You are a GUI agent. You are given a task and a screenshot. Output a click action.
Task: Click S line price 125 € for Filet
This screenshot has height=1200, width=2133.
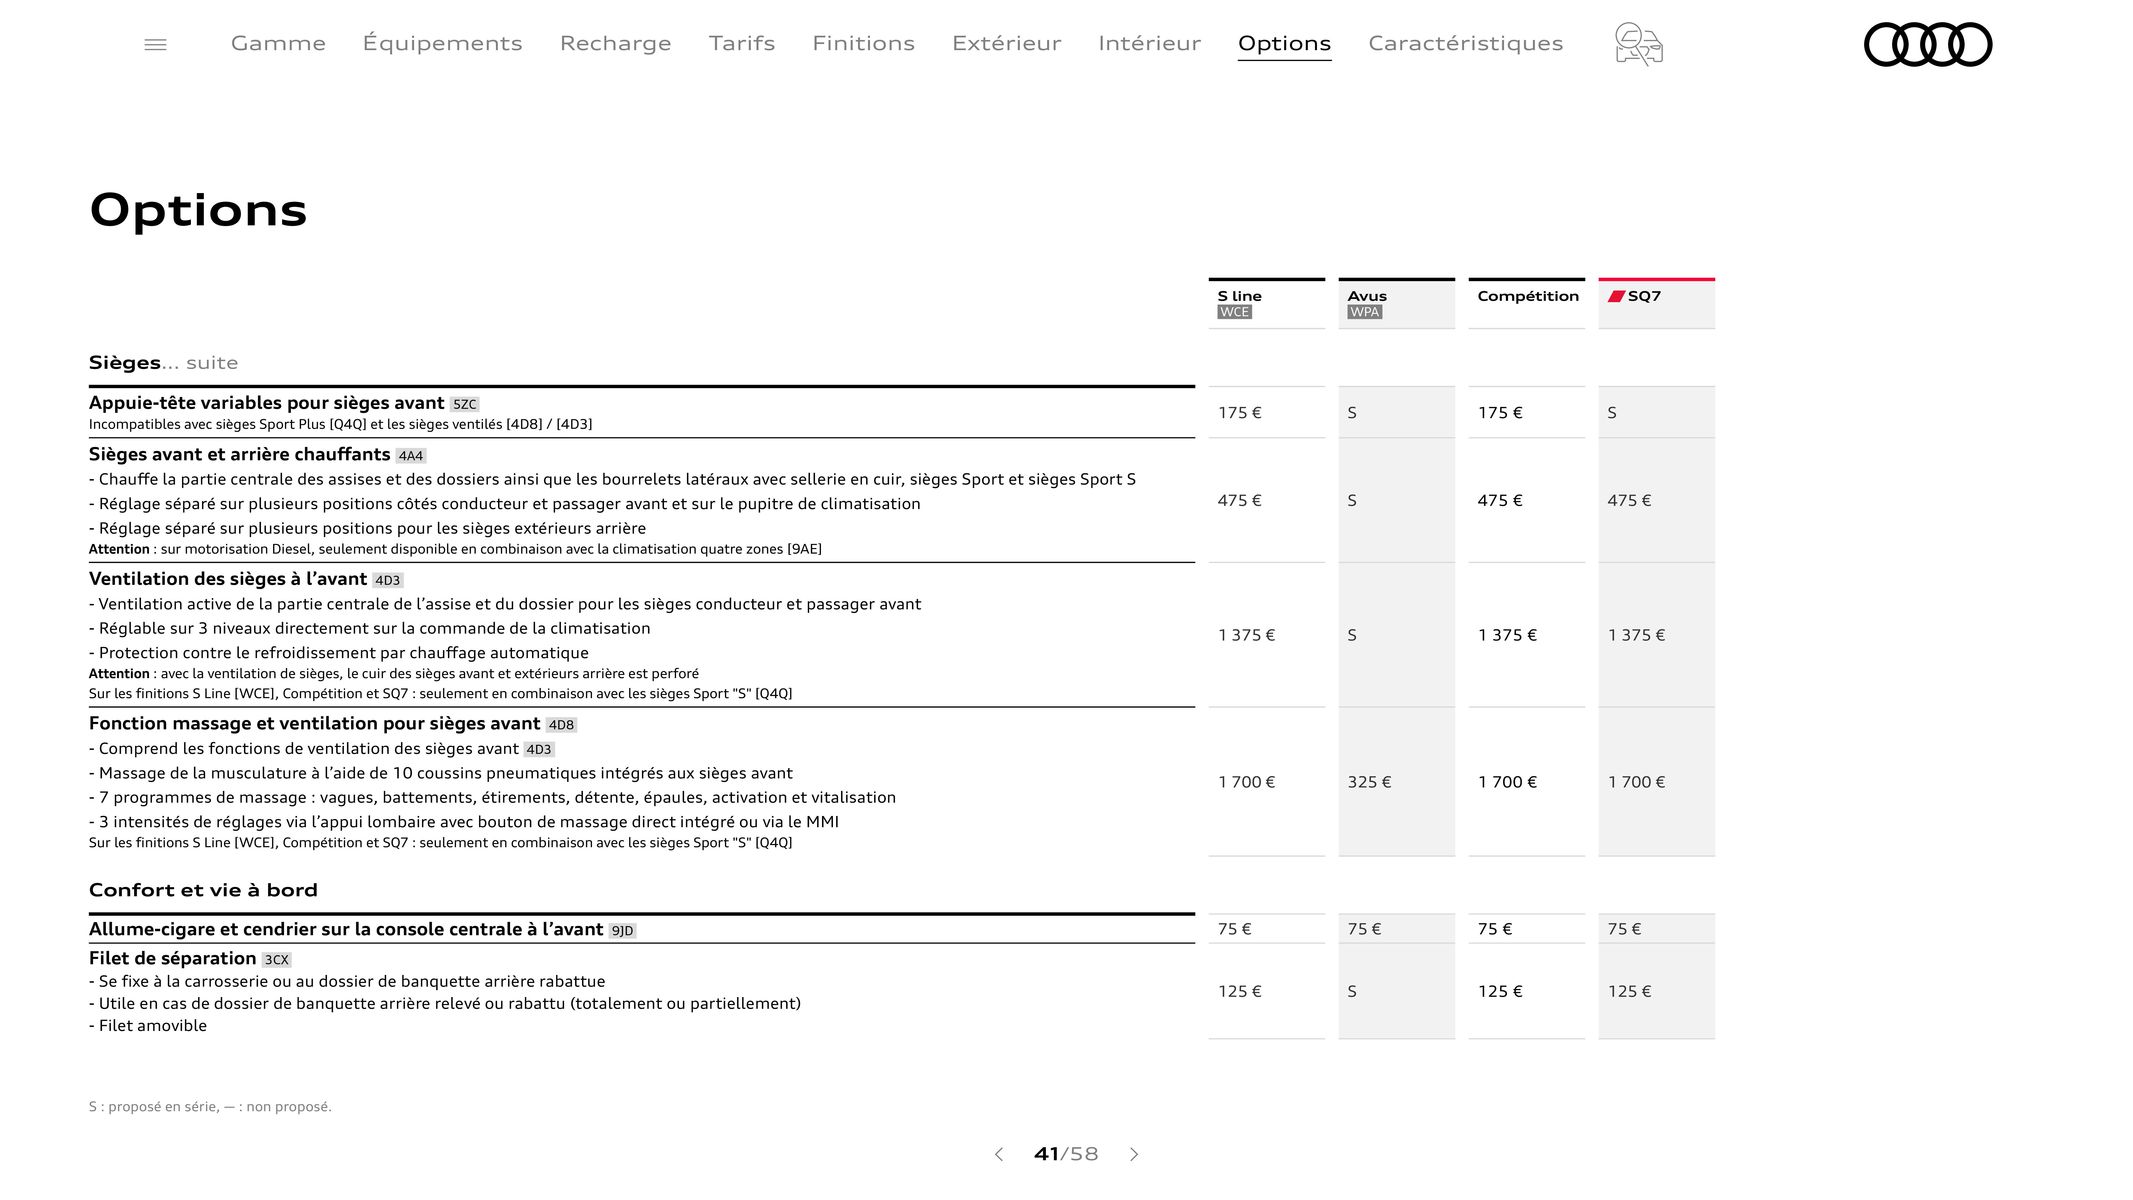[x=1239, y=991]
